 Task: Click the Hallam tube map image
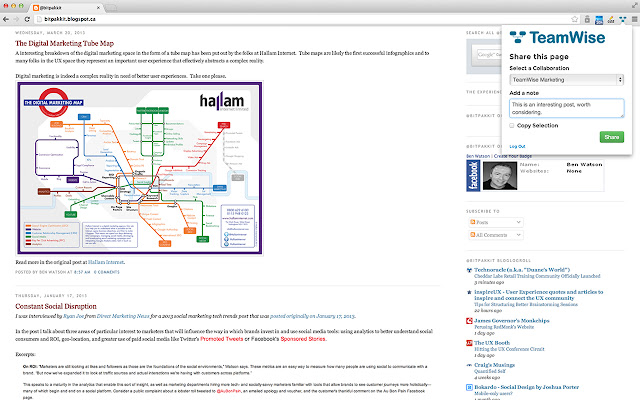click(140, 168)
